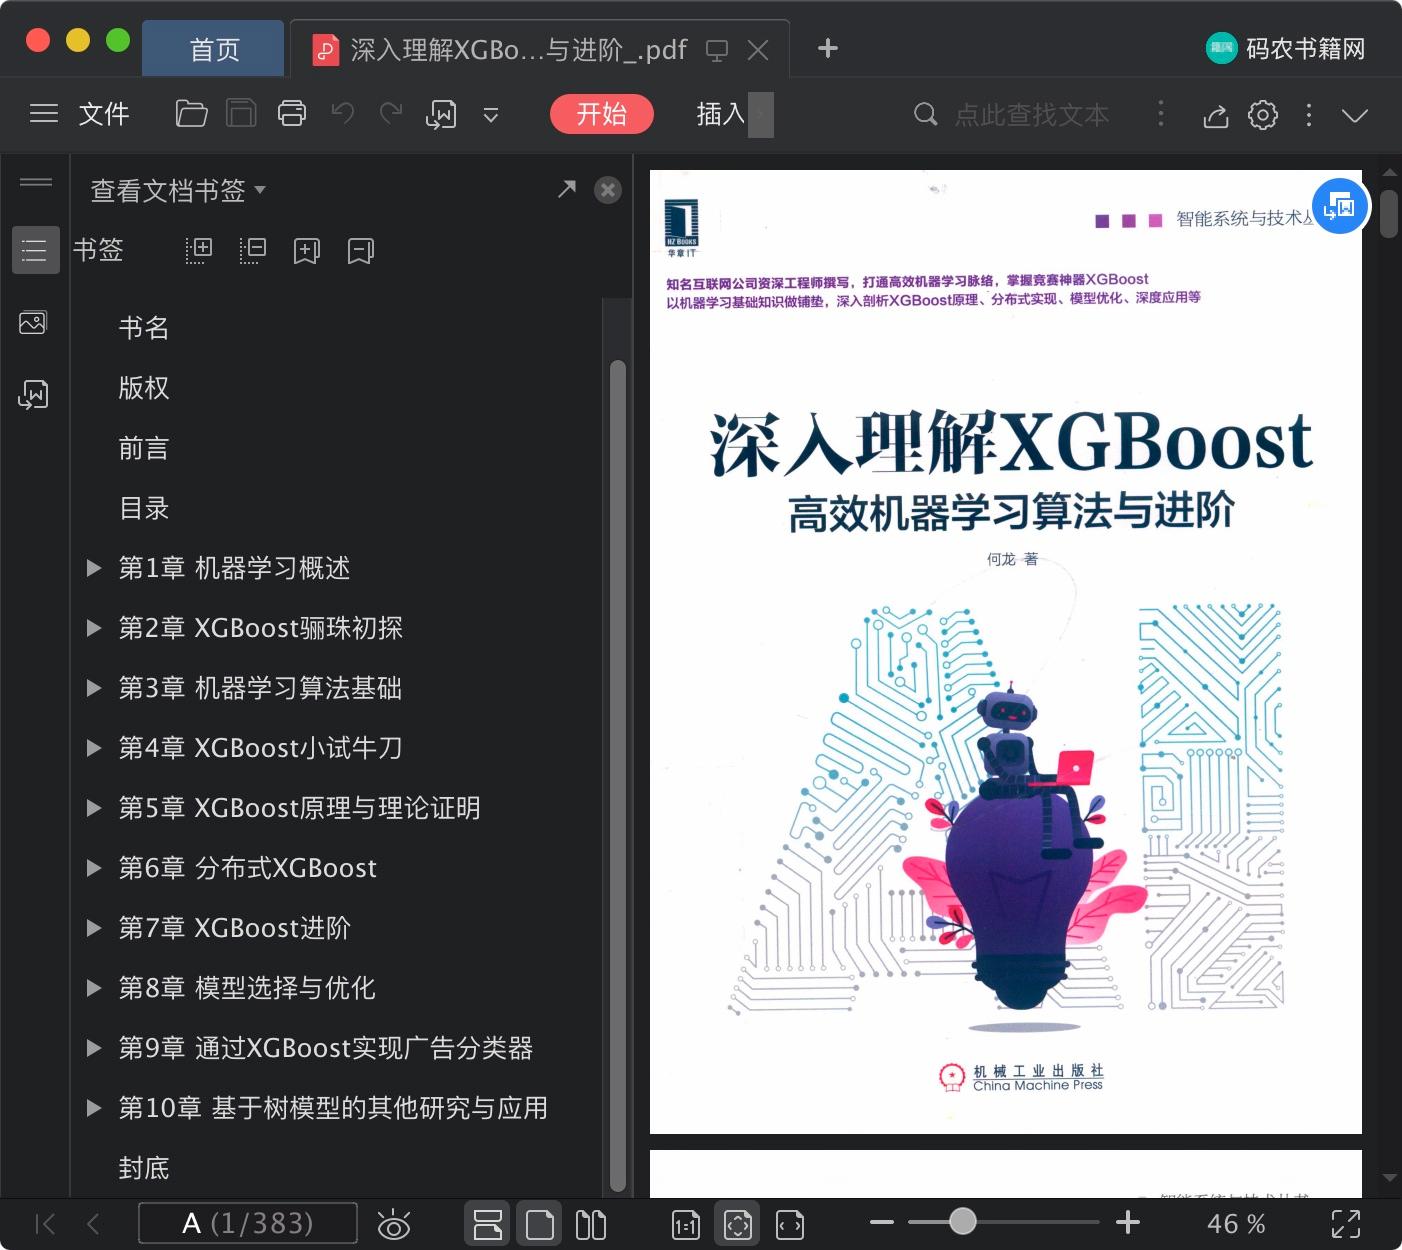This screenshot has height=1250, width=1402.
Task: Click the redo arrow icon
Action: 391,114
